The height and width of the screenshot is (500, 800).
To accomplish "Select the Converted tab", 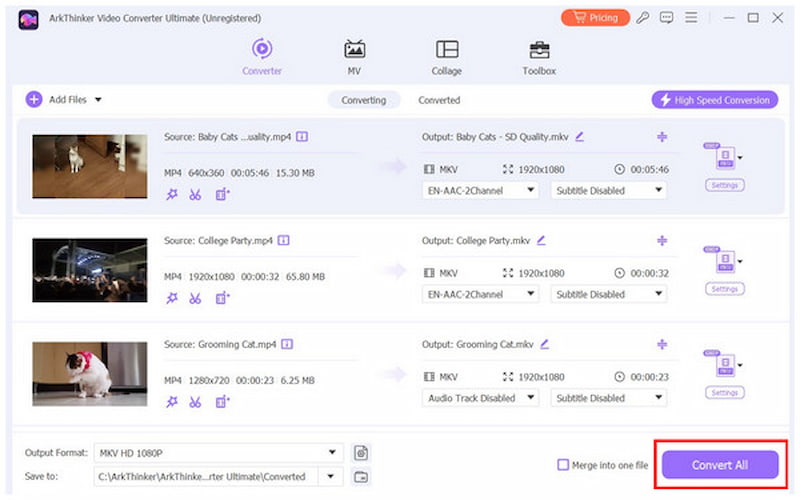I will click(x=439, y=100).
